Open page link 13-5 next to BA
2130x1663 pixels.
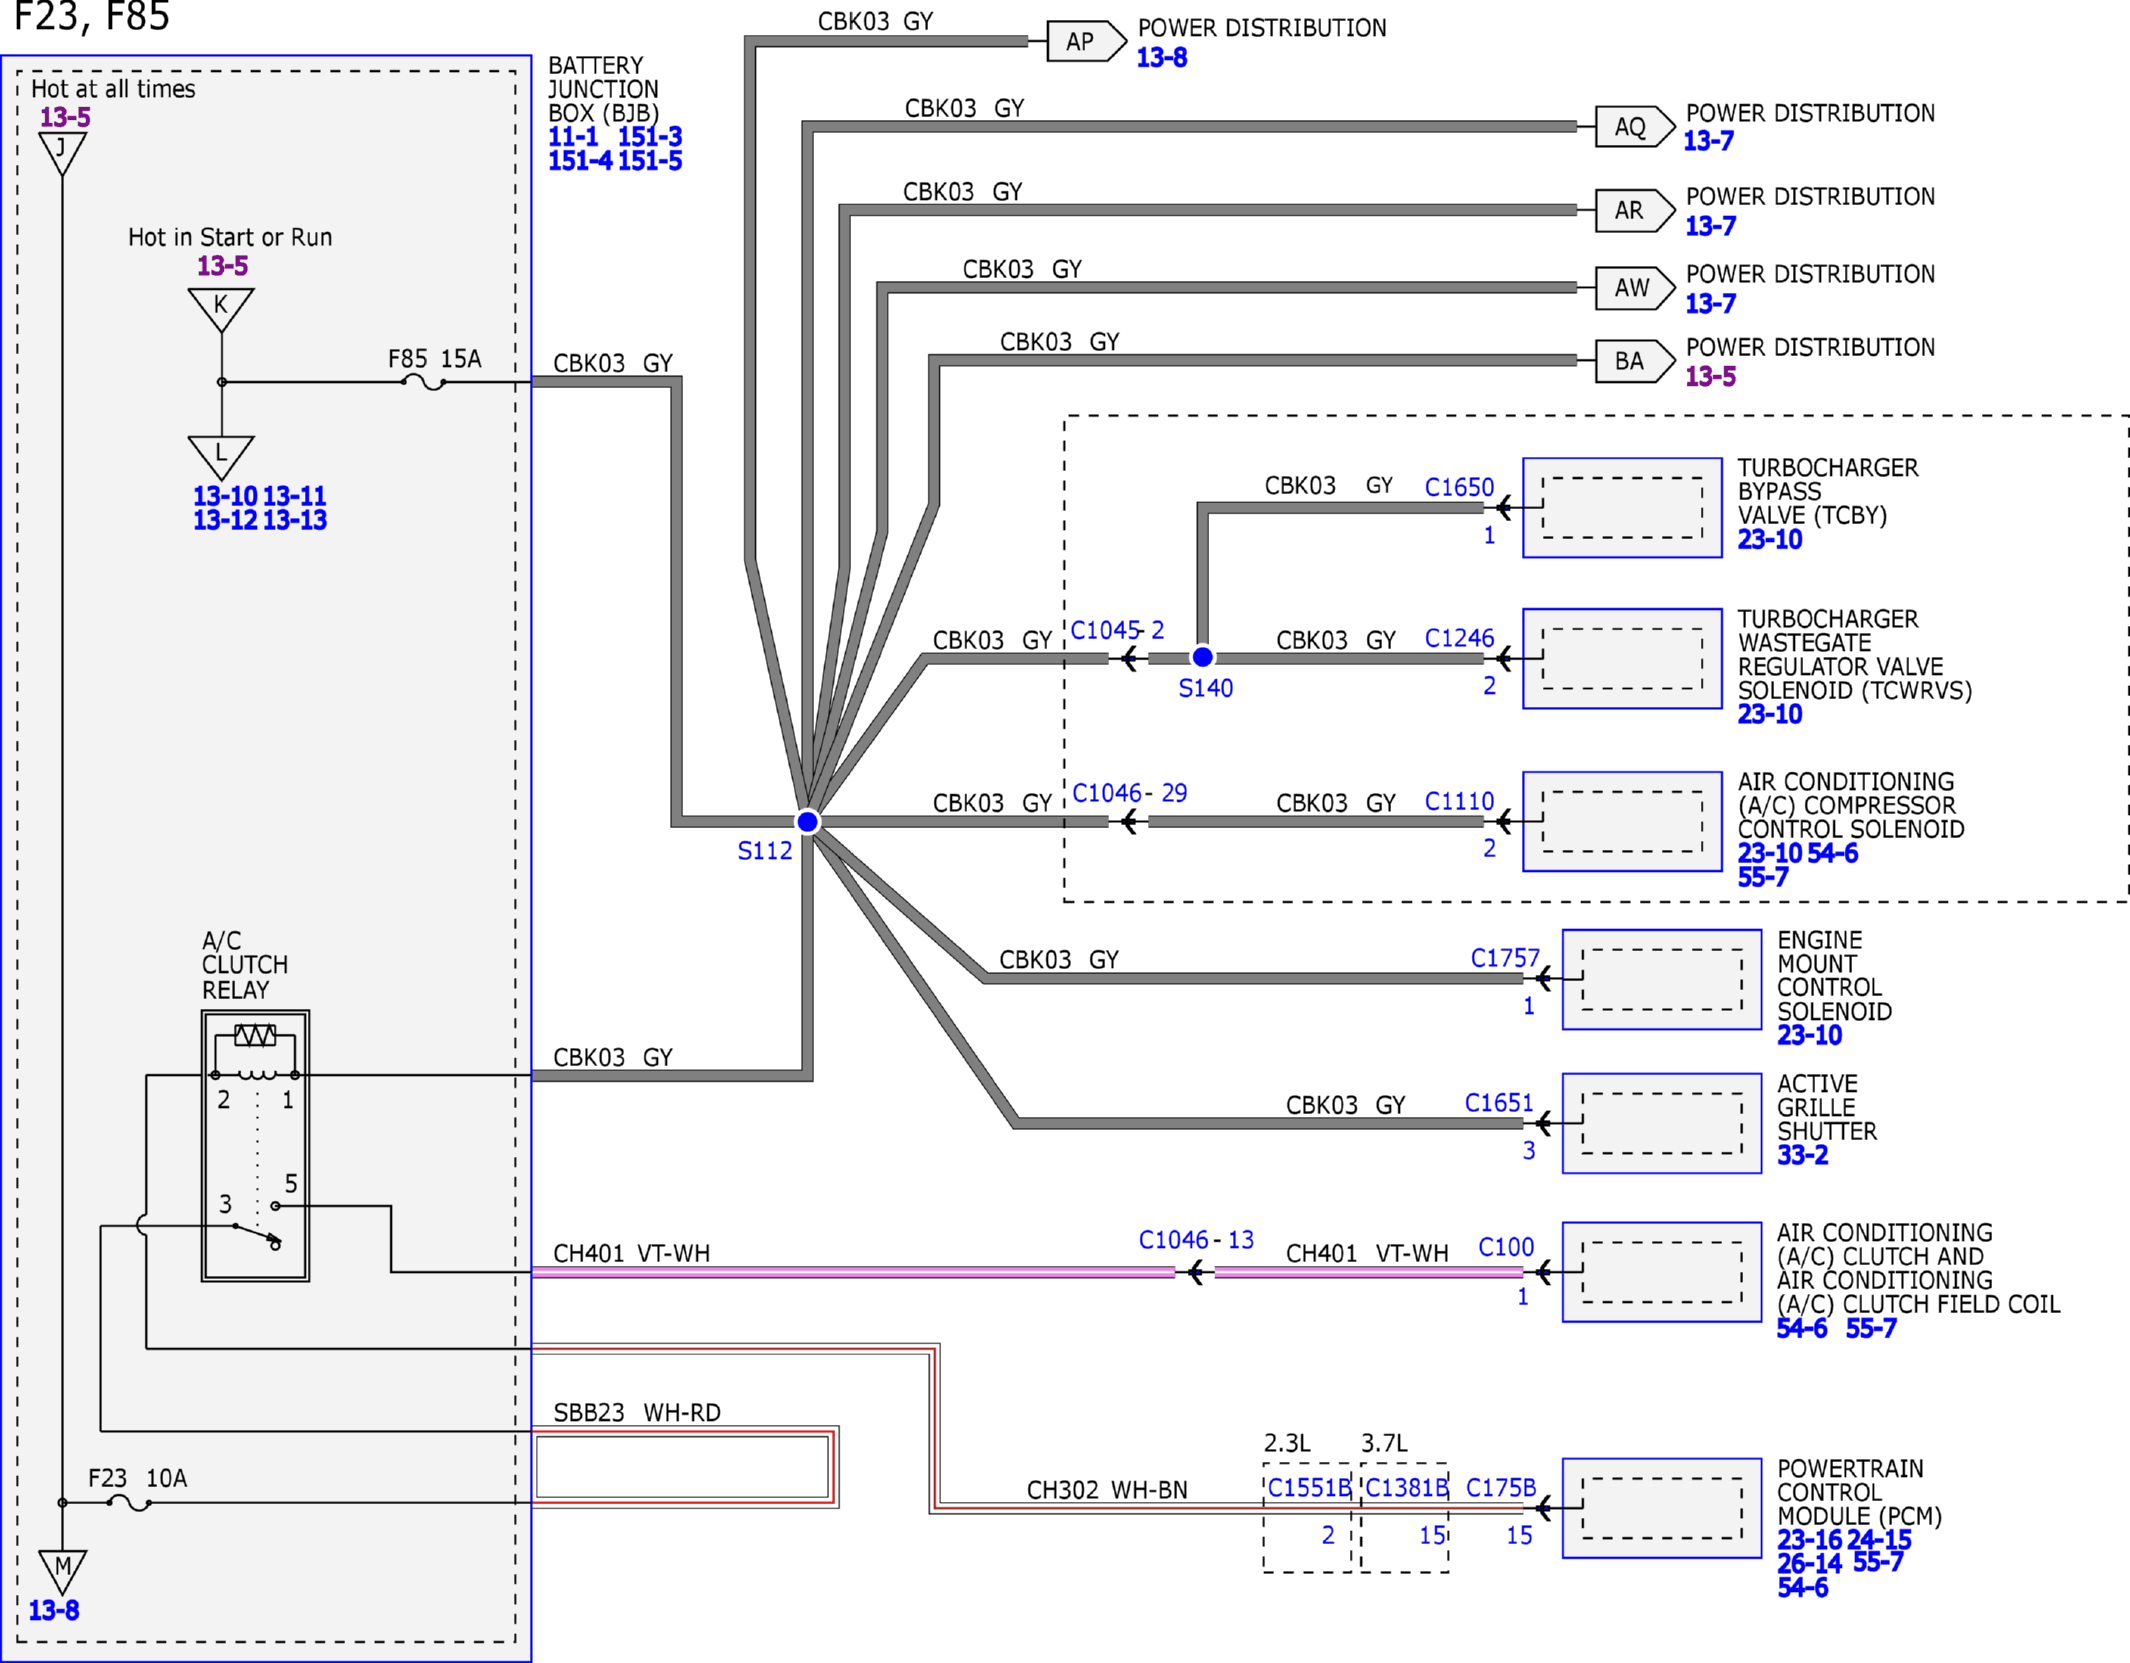coord(1711,377)
